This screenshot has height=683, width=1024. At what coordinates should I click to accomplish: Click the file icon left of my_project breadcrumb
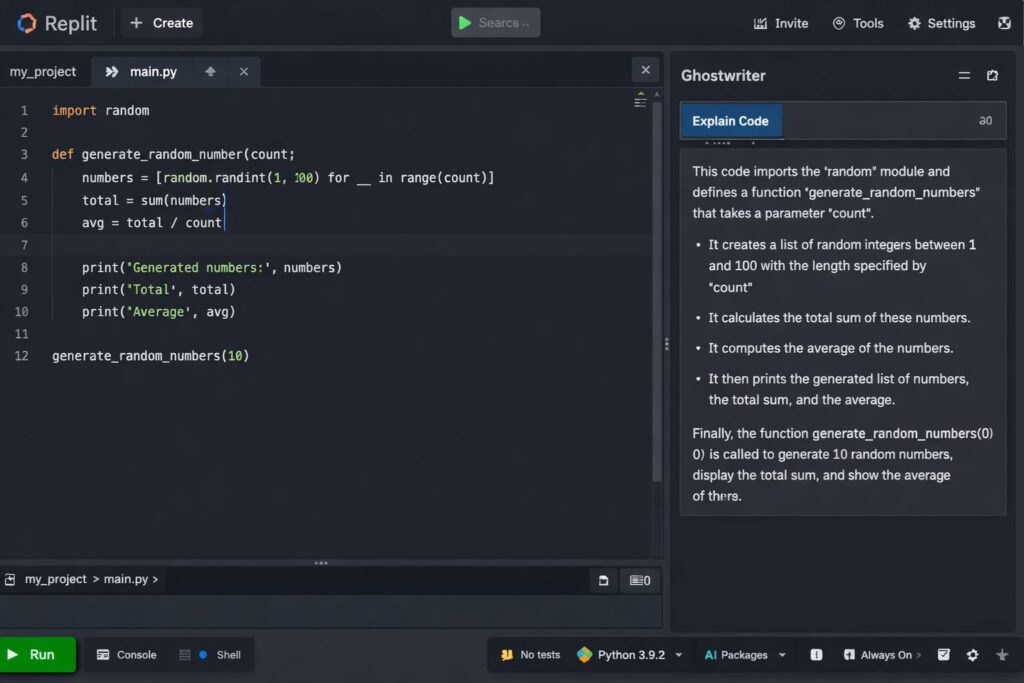10,579
